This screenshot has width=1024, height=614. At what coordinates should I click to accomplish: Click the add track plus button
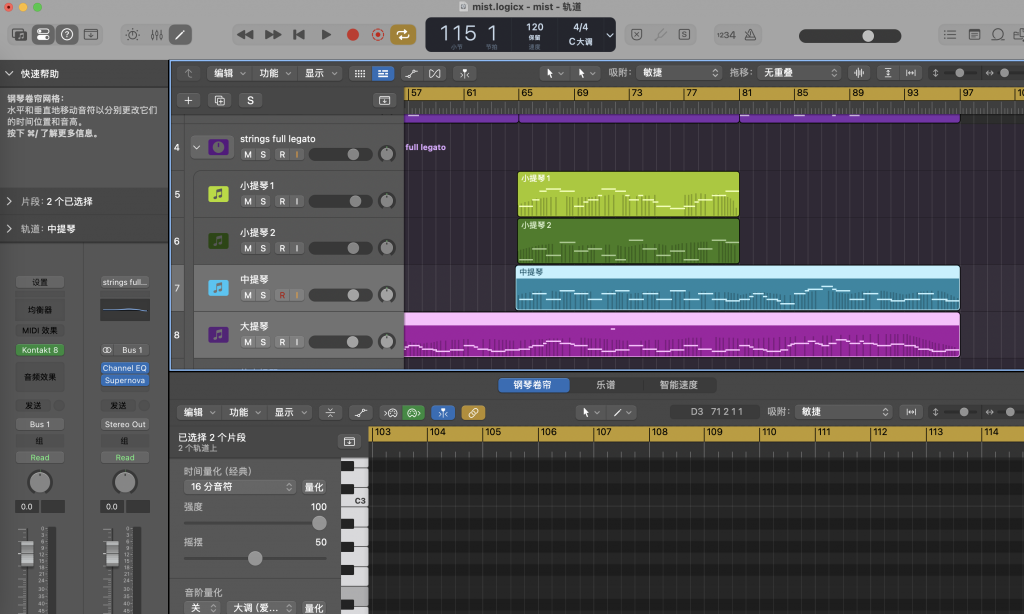pyautogui.click(x=187, y=100)
